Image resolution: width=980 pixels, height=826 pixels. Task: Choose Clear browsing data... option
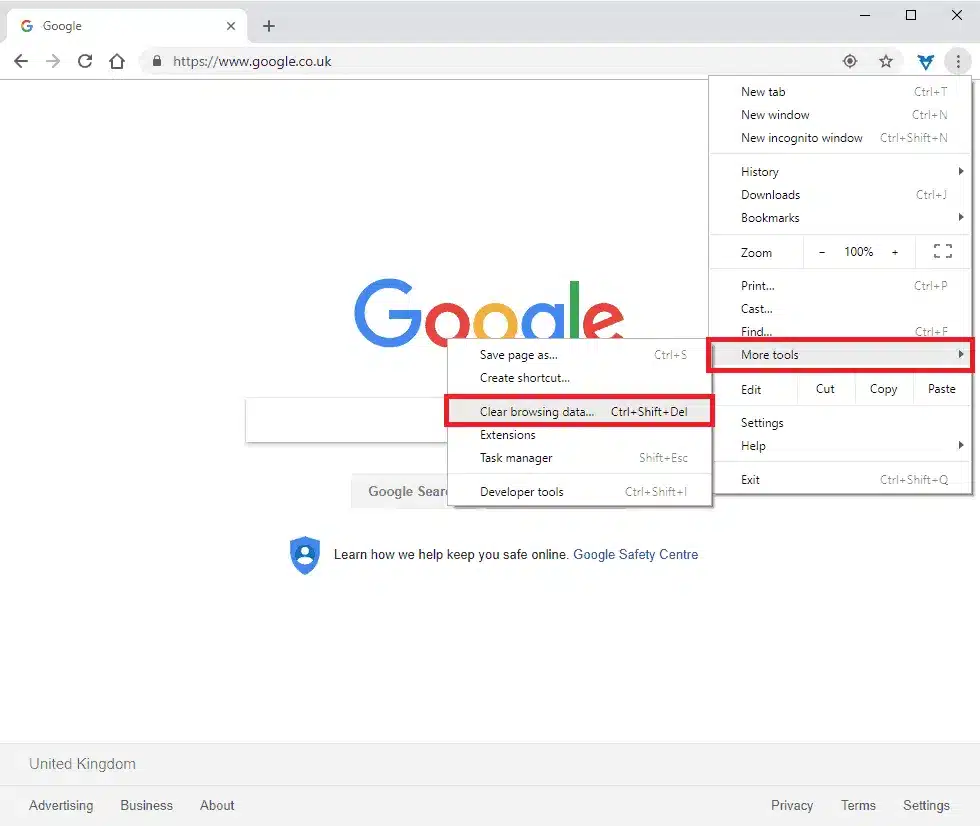pyautogui.click(x=579, y=412)
